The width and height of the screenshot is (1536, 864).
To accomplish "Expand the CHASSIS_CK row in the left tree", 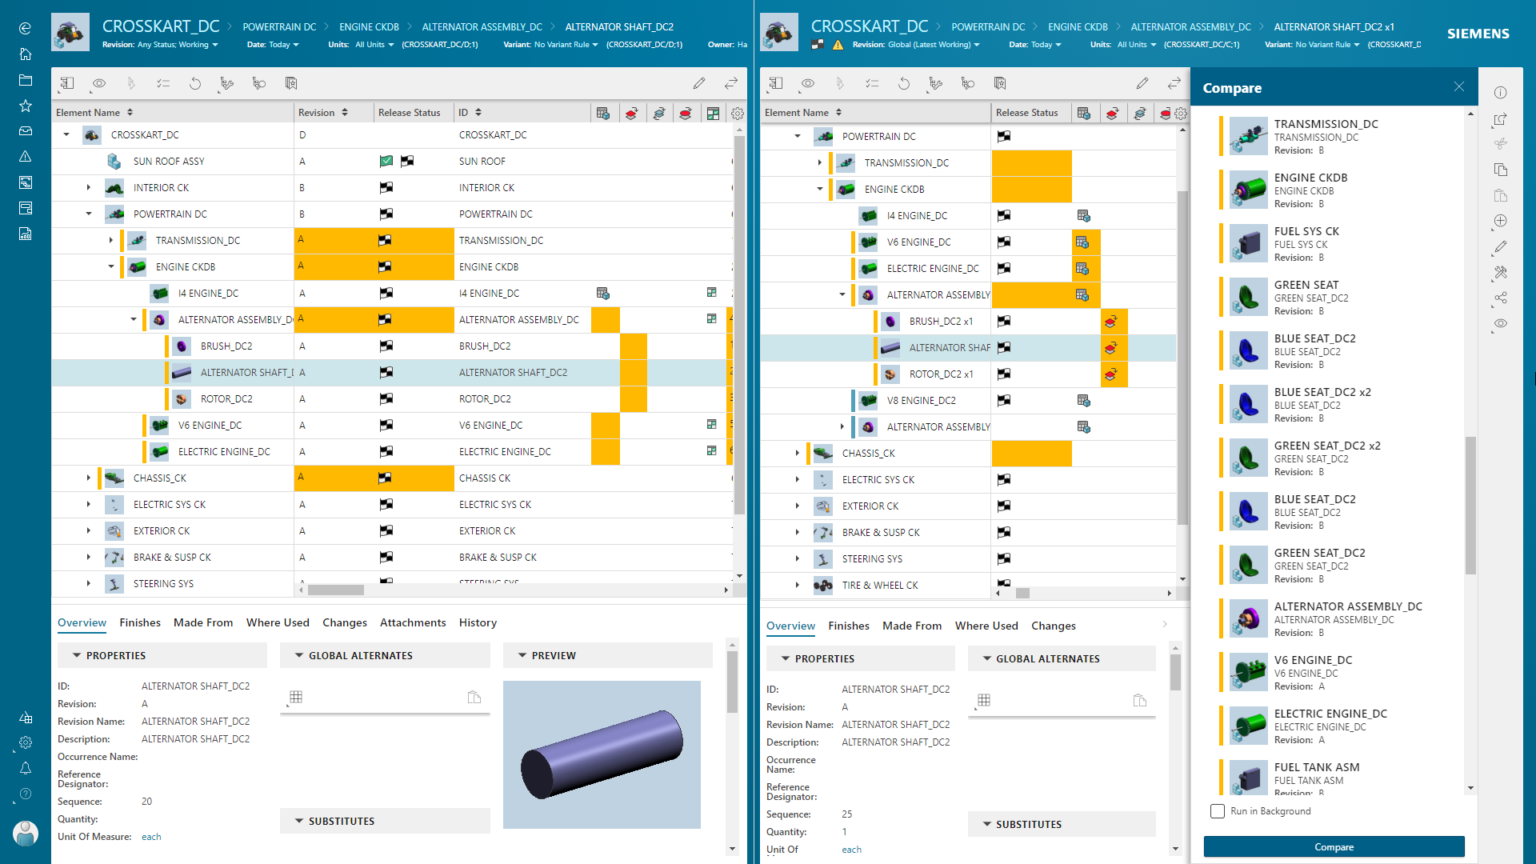I will pyautogui.click(x=88, y=478).
